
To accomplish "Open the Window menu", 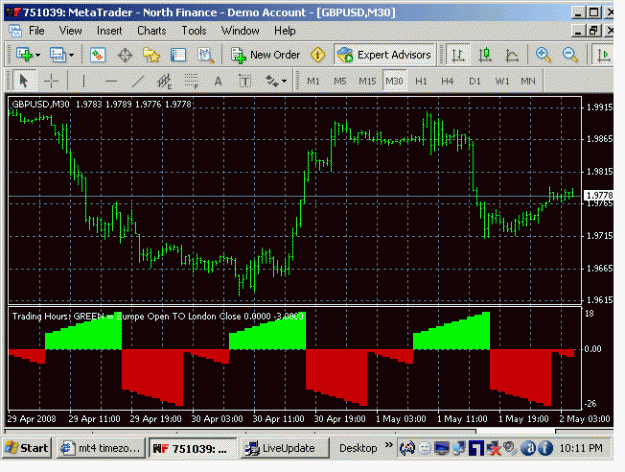I will [240, 31].
